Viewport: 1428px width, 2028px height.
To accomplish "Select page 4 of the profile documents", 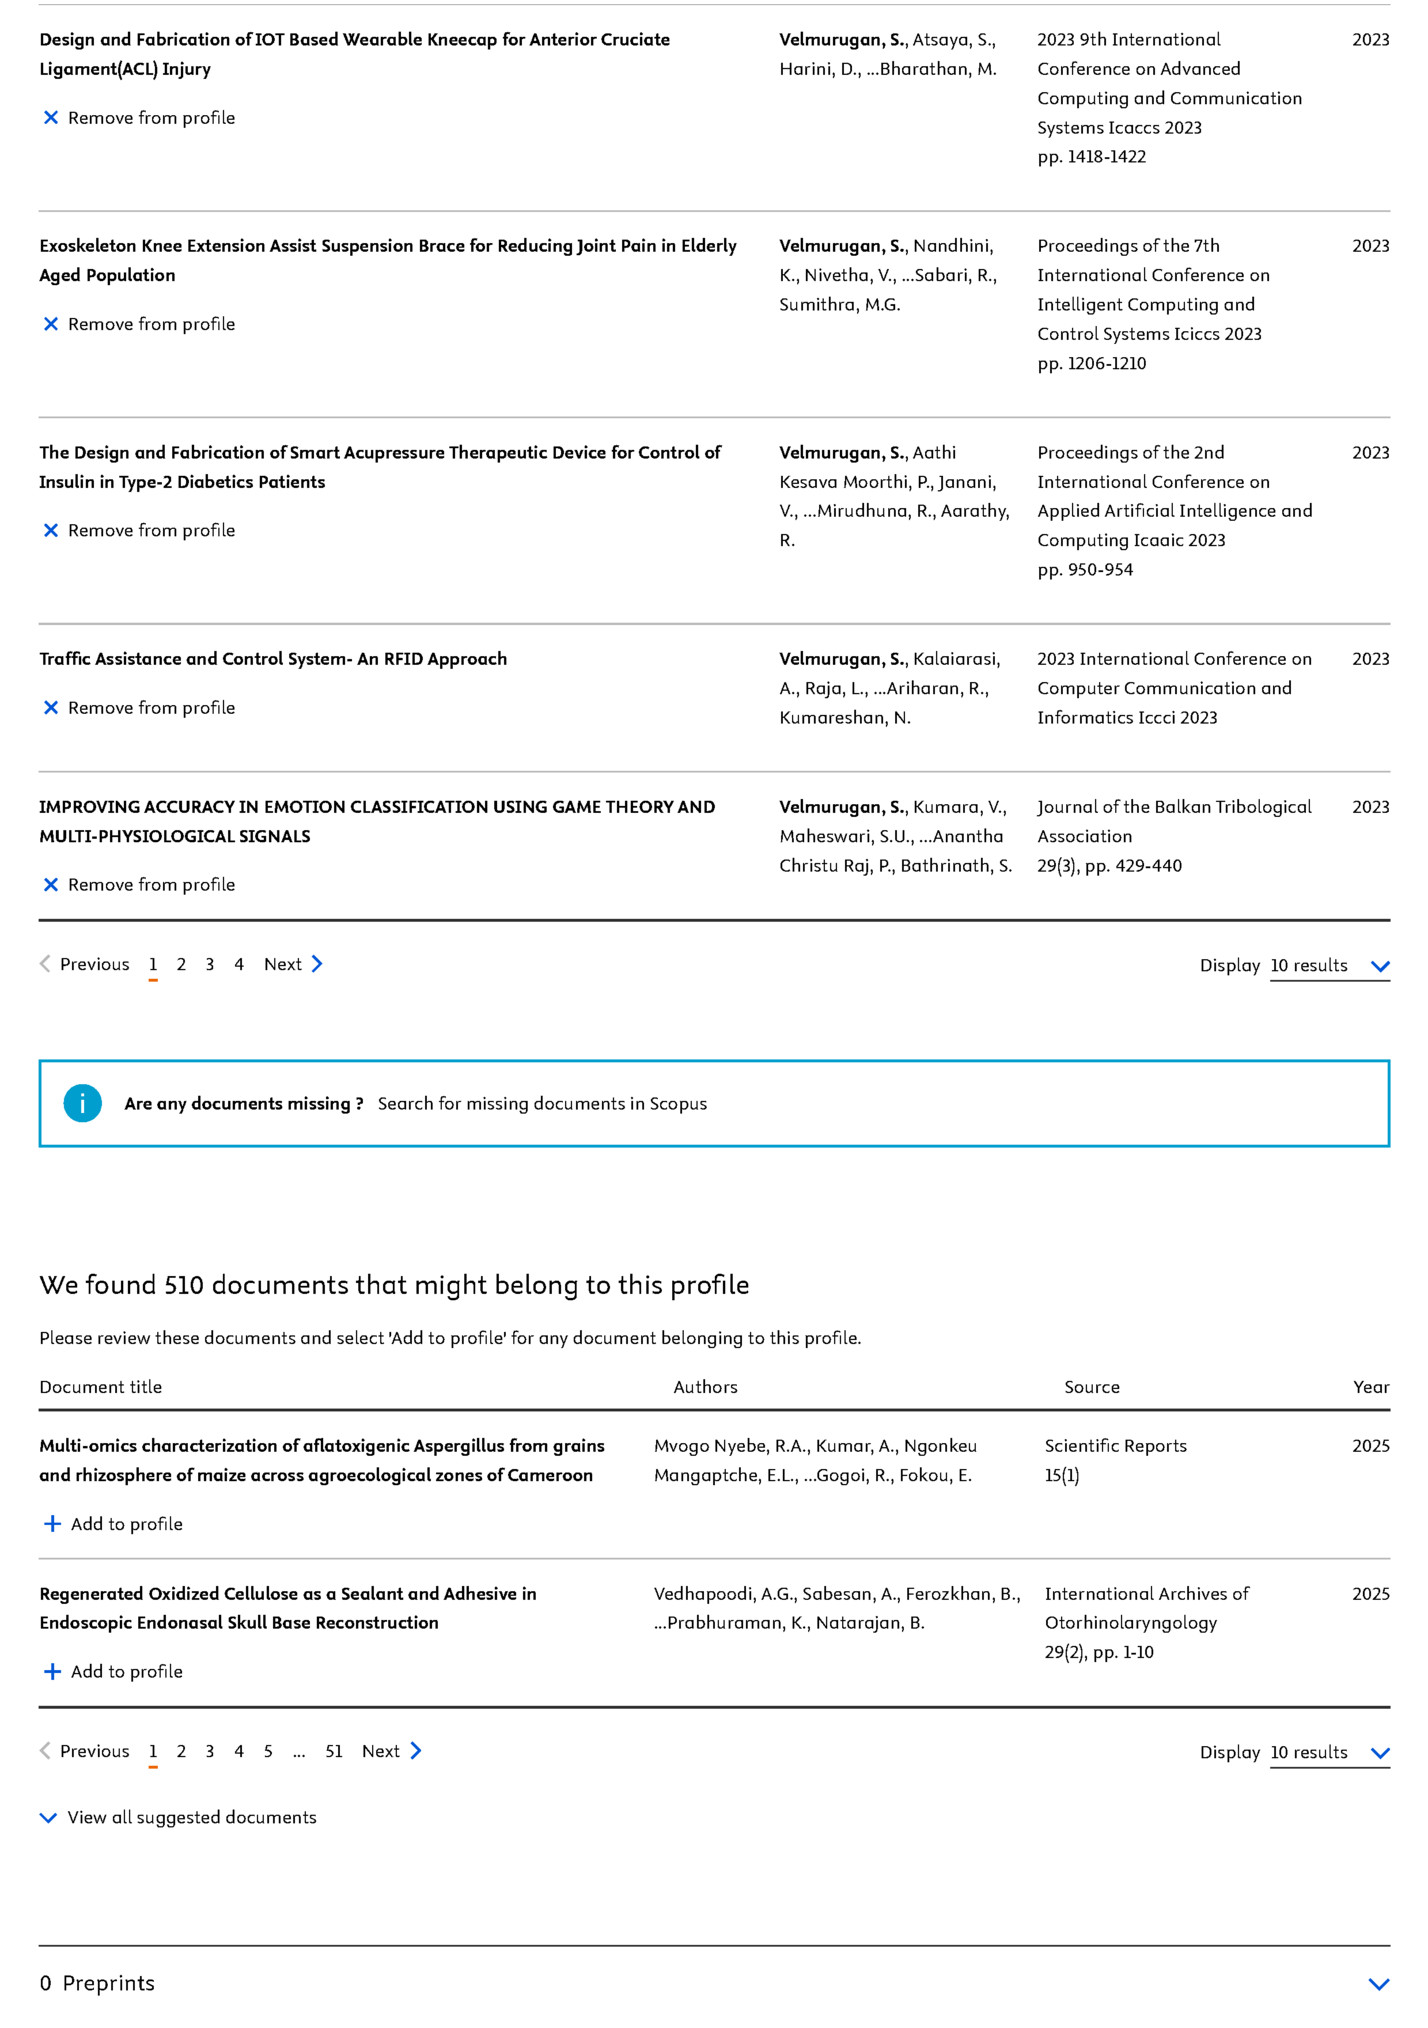I will (x=238, y=964).
